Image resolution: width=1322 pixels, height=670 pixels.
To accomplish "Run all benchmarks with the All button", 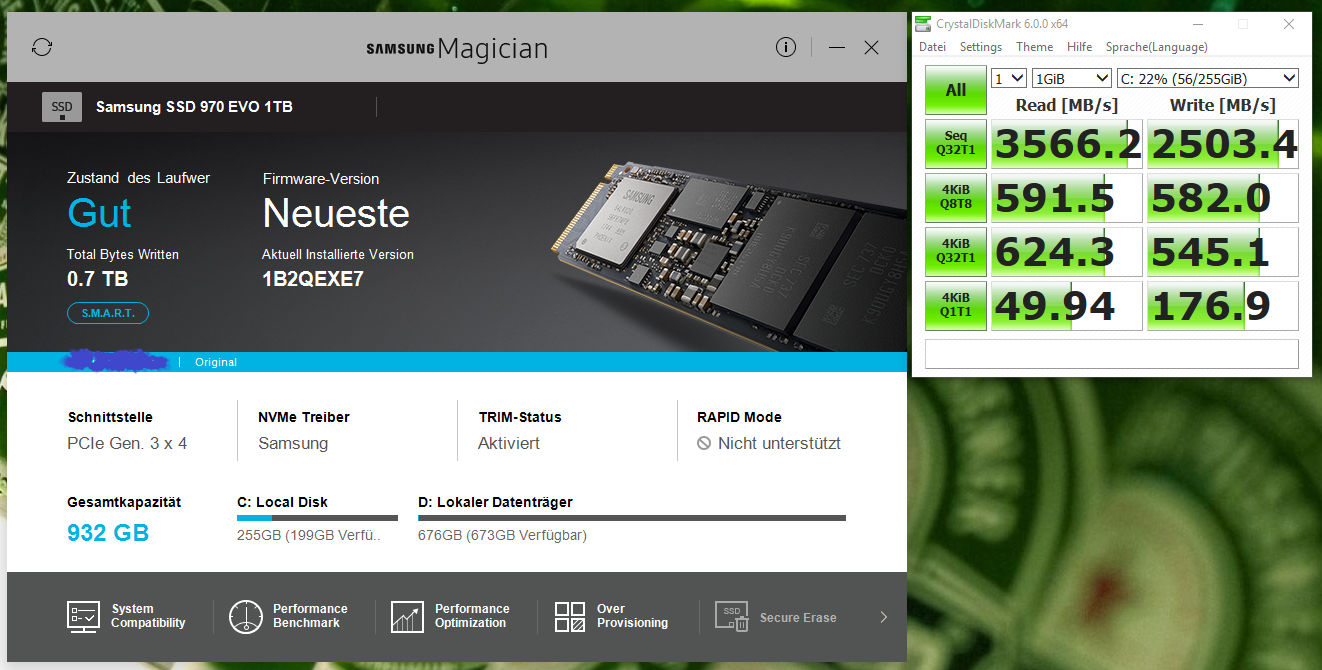I will pyautogui.click(x=955, y=90).
